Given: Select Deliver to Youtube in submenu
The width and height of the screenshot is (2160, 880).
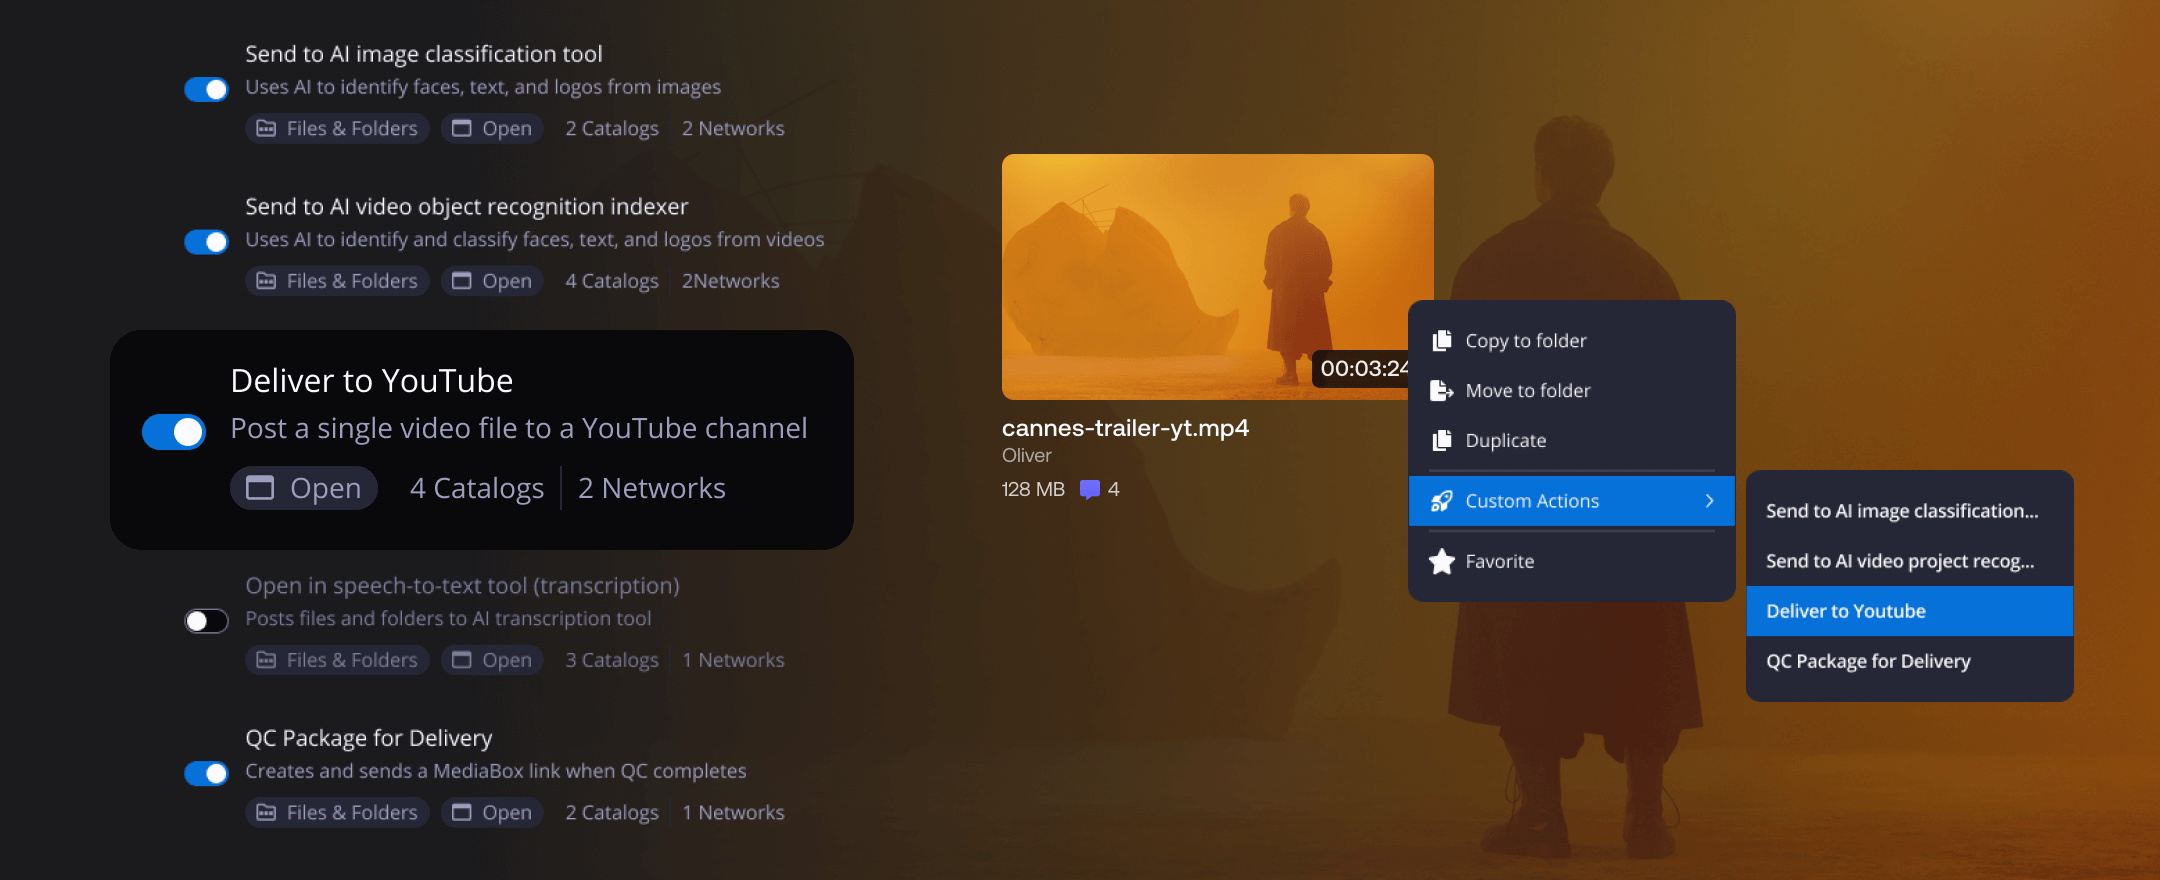Looking at the screenshot, I should pos(1910,611).
